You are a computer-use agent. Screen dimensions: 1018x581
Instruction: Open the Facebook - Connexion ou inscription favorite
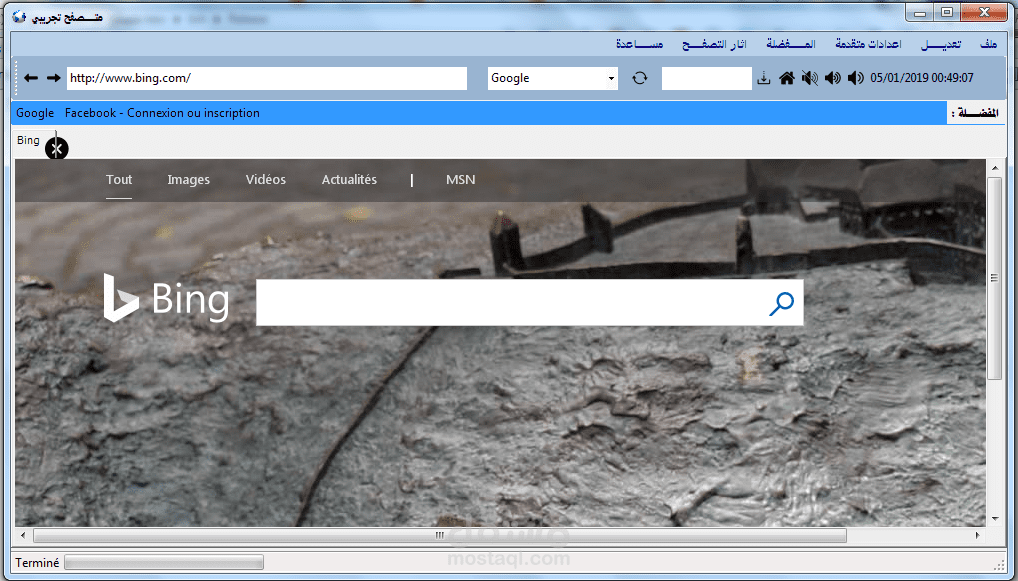click(x=162, y=113)
